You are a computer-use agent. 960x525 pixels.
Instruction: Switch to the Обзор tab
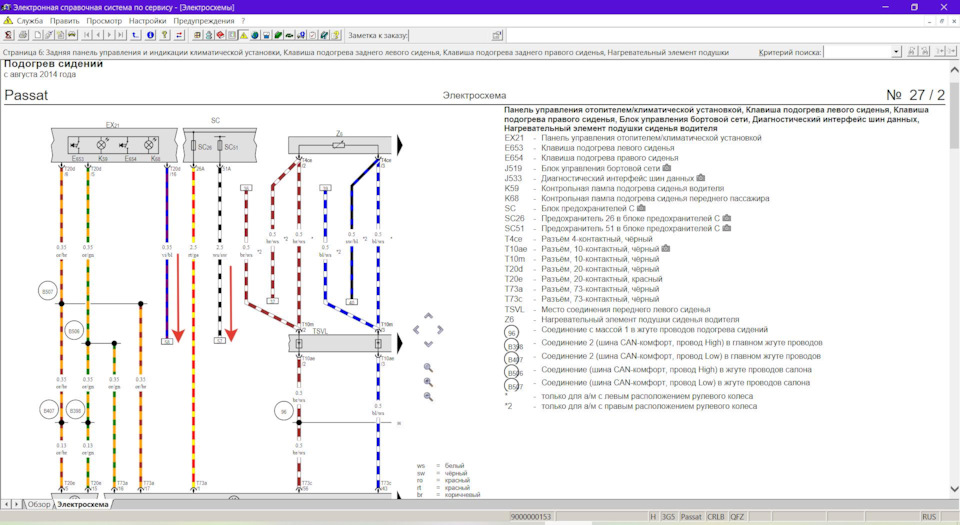39,504
